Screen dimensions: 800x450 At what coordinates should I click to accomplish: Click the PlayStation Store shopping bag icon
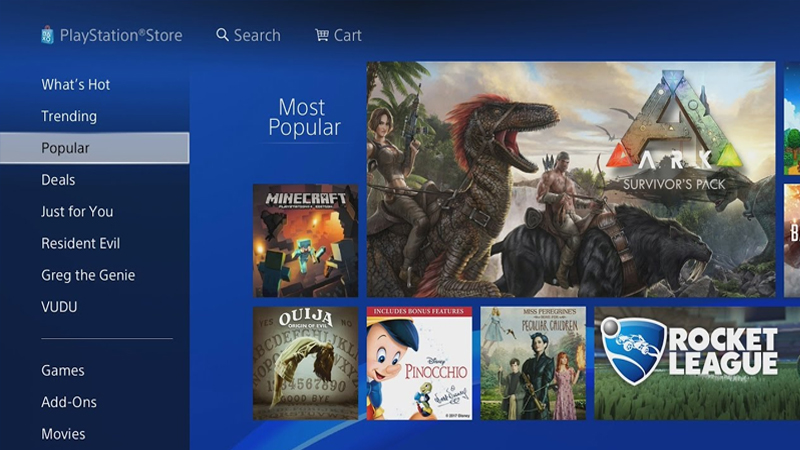47,35
